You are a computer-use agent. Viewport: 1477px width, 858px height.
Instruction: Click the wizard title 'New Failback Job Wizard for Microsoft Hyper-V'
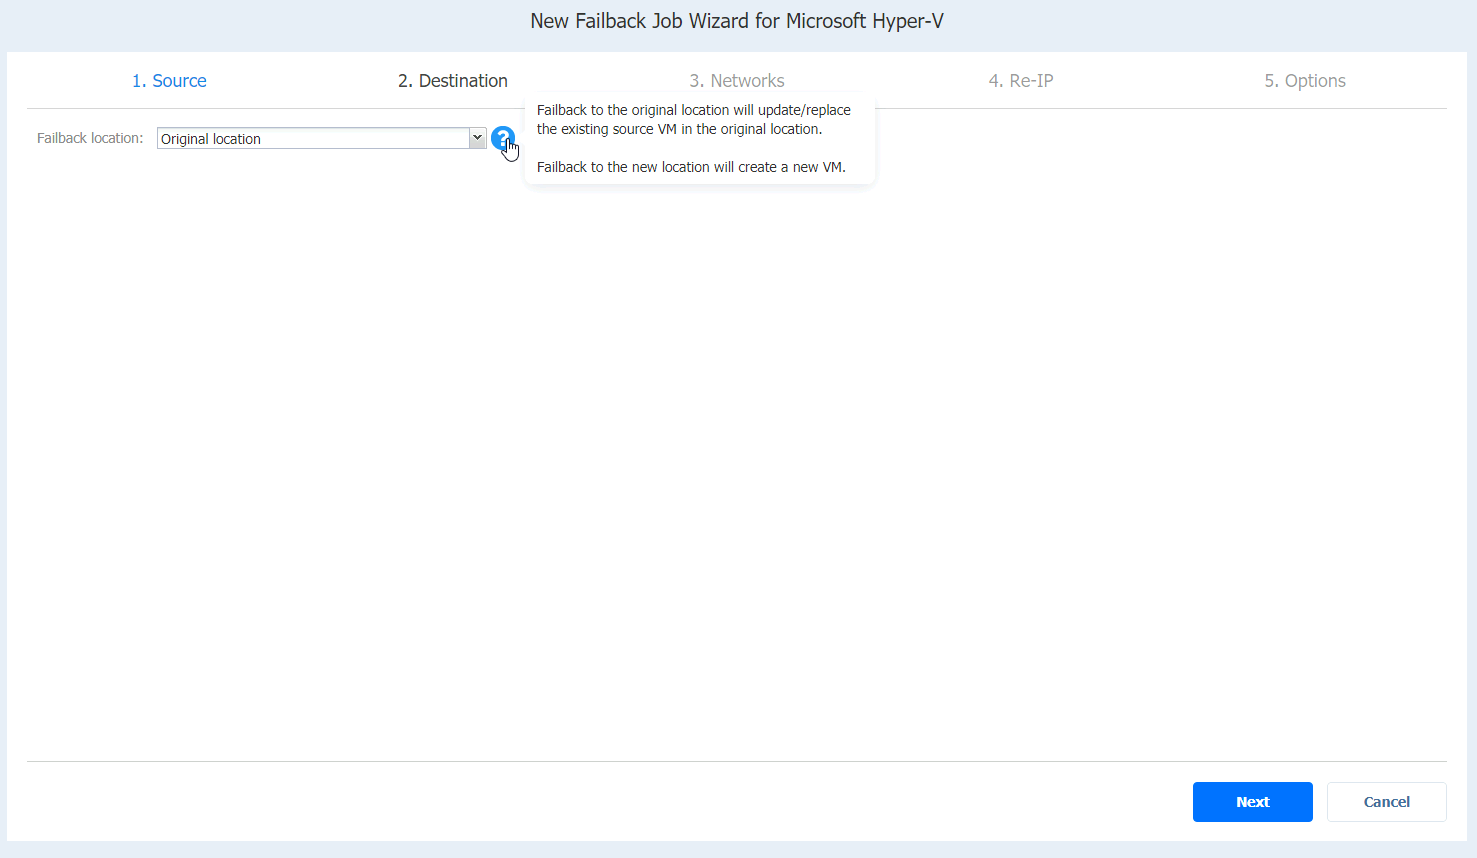pyautogui.click(x=737, y=21)
